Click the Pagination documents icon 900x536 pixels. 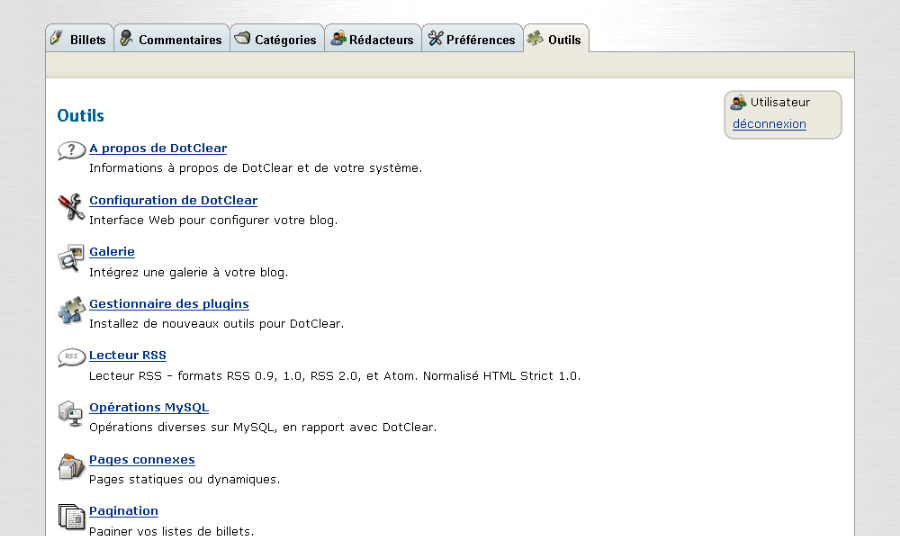coord(71,517)
